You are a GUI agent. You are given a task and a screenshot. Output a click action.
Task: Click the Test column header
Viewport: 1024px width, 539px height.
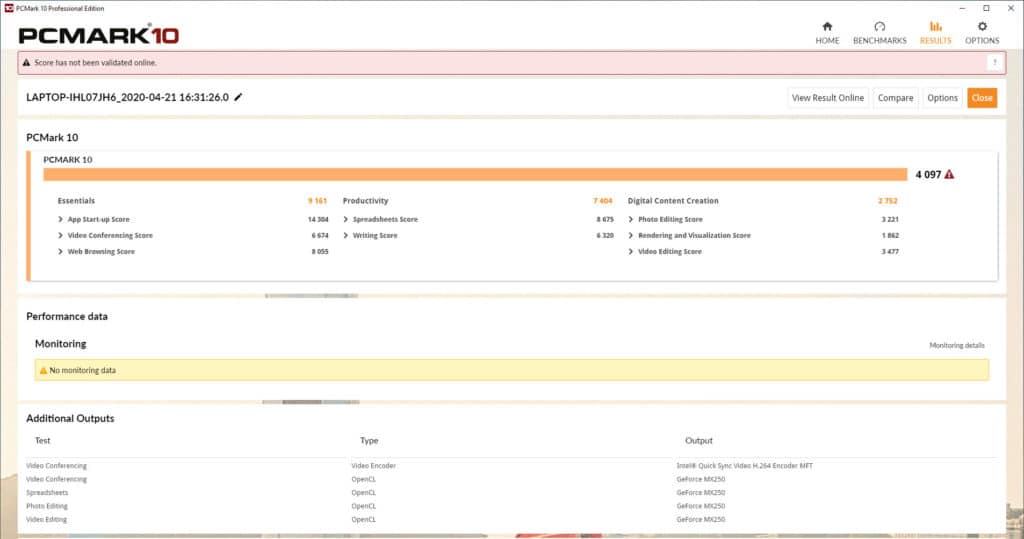click(42, 441)
